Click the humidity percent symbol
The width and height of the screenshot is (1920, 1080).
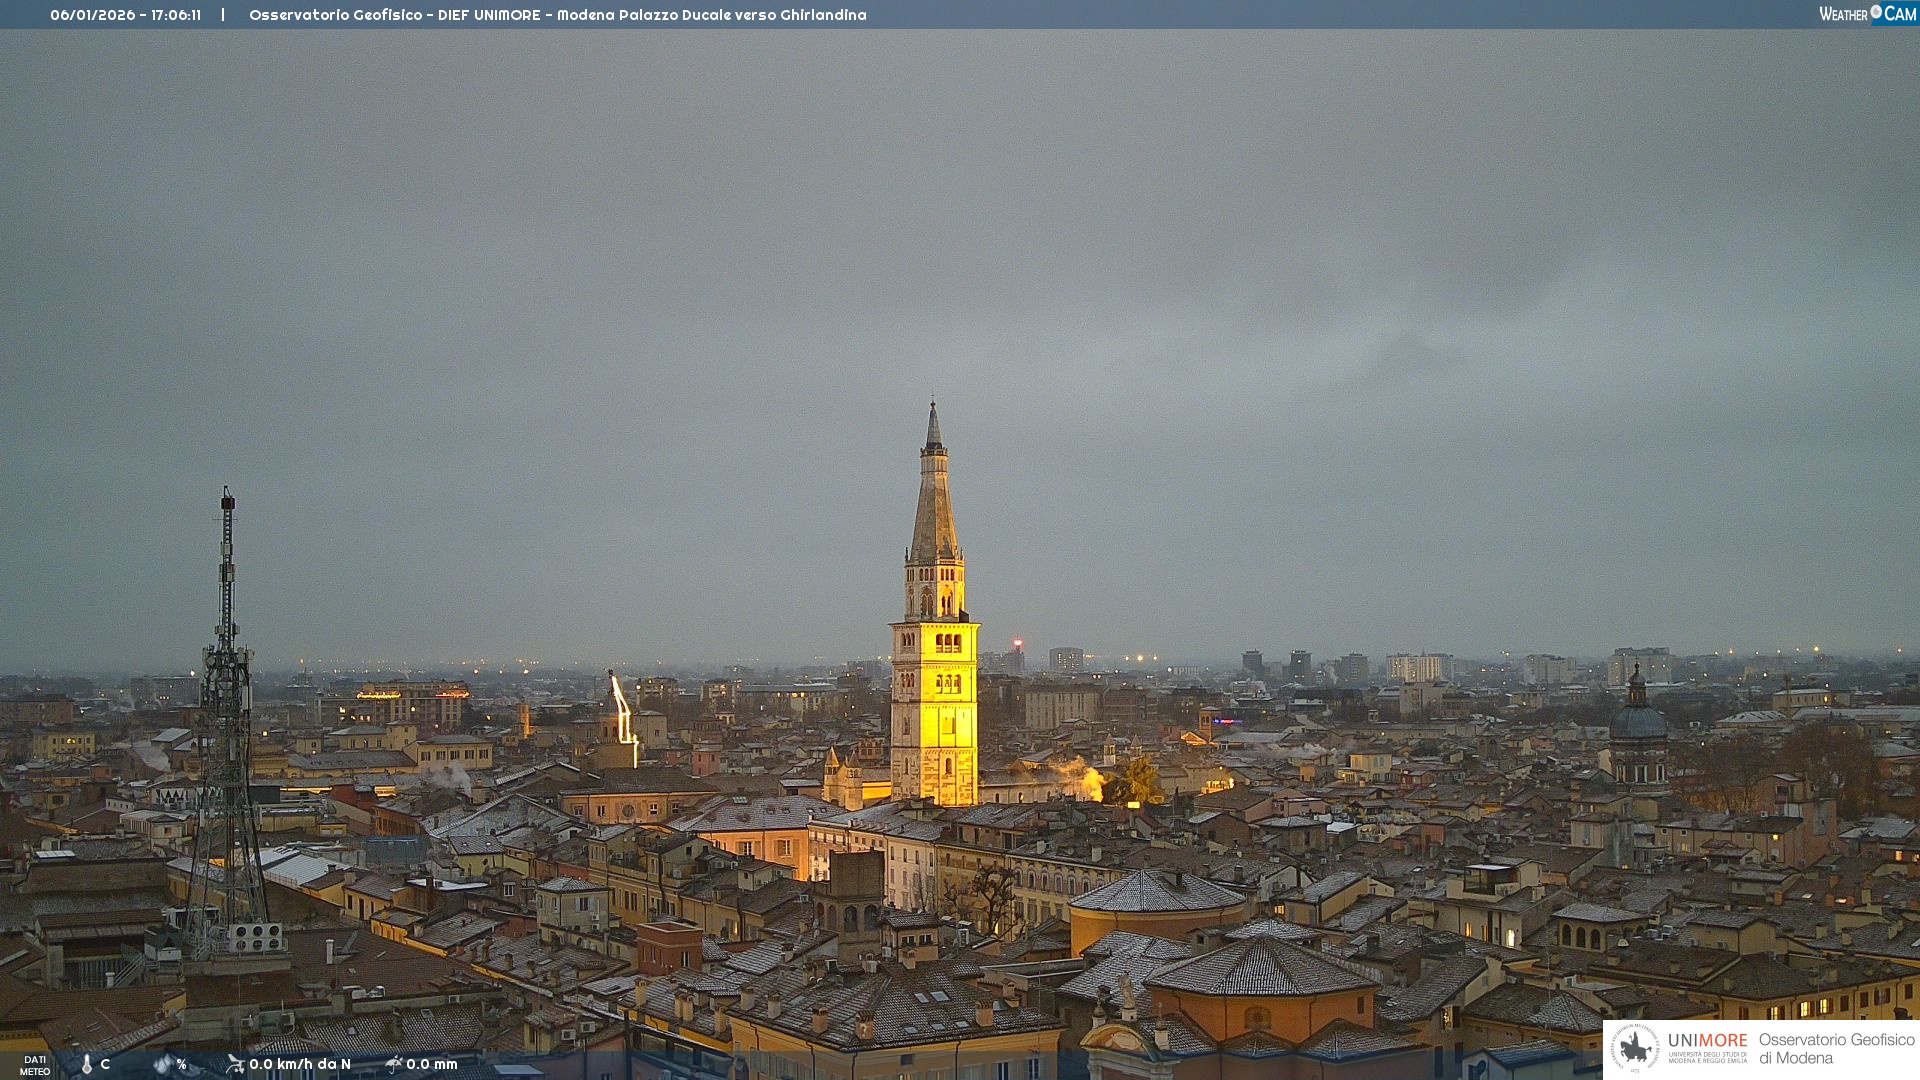click(x=181, y=1064)
